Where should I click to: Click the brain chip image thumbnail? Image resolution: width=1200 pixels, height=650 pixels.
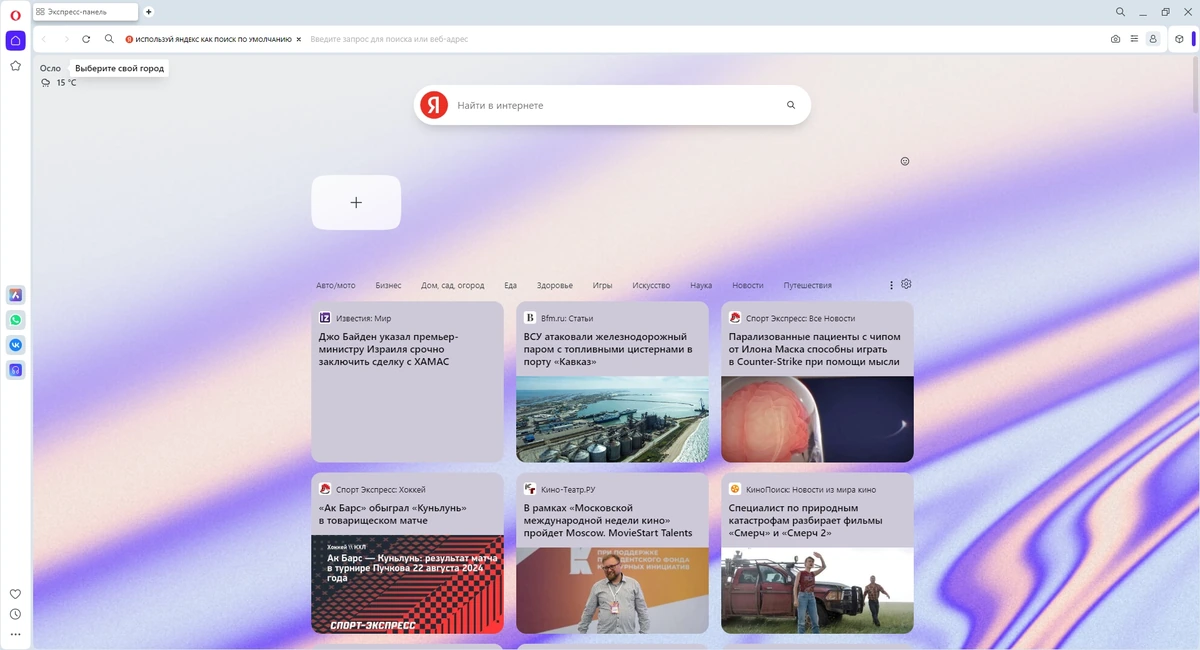[x=817, y=419]
